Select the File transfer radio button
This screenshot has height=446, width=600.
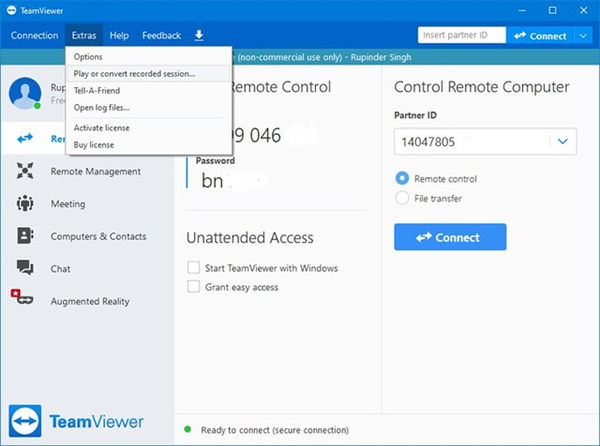click(402, 198)
